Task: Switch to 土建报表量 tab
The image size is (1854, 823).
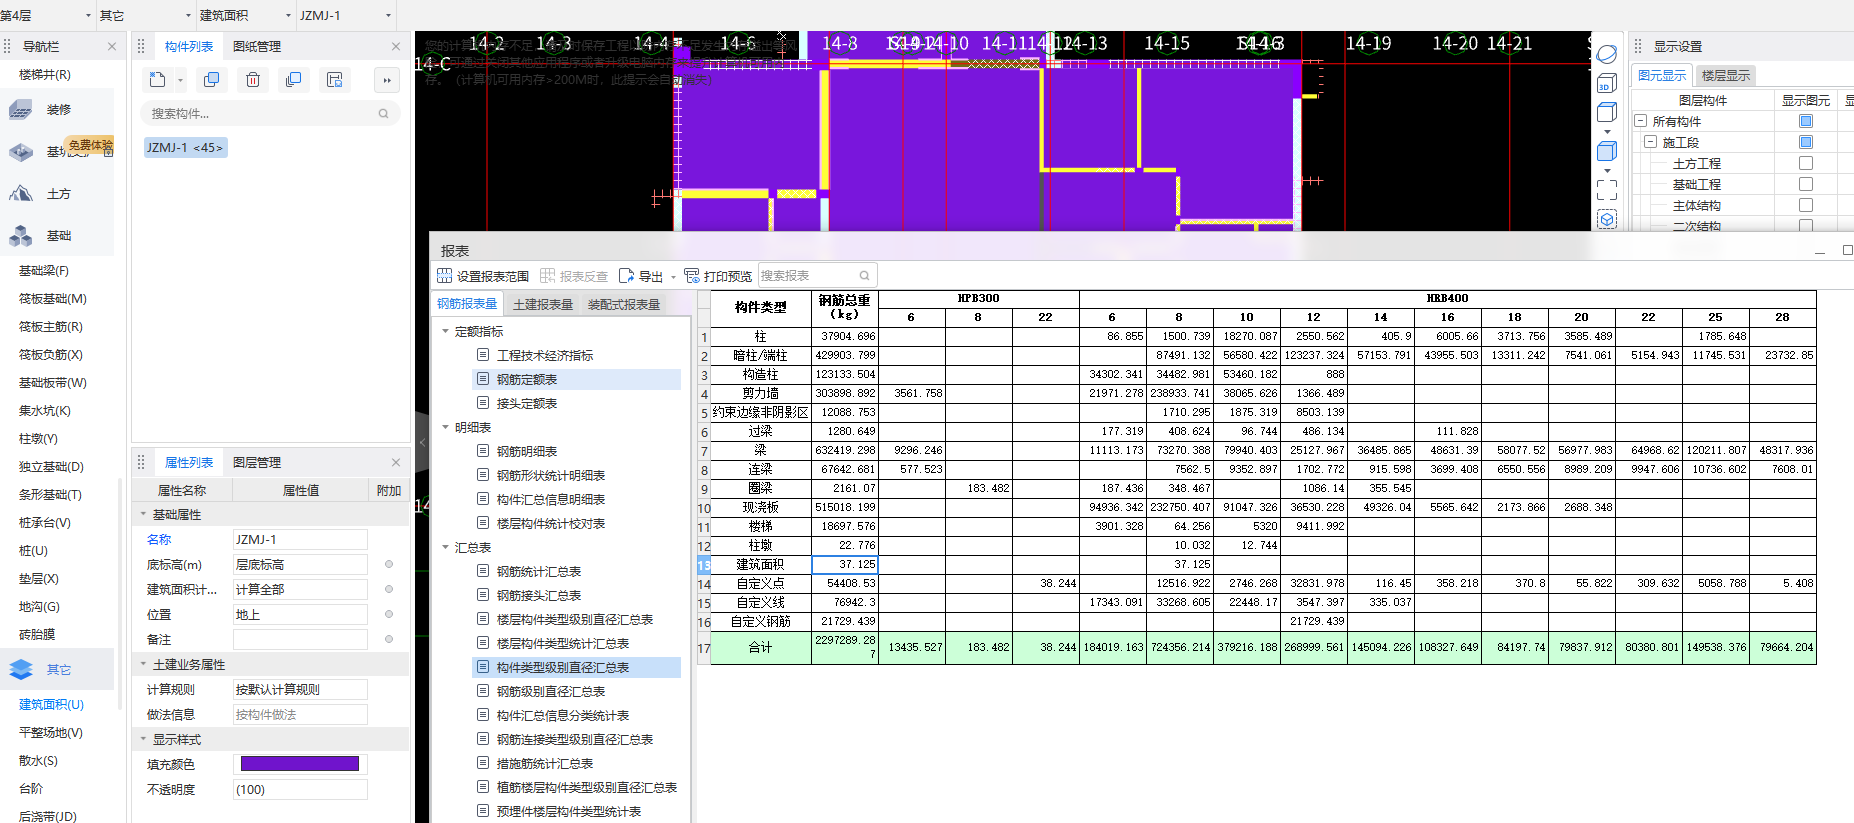Action: [543, 304]
